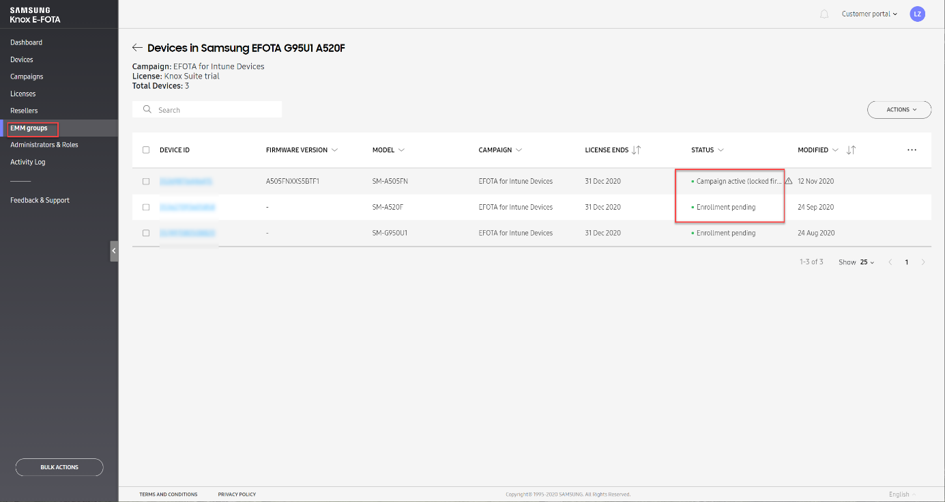This screenshot has height=502, width=945.
Task: Open Licenses in the sidebar
Action: (23, 94)
